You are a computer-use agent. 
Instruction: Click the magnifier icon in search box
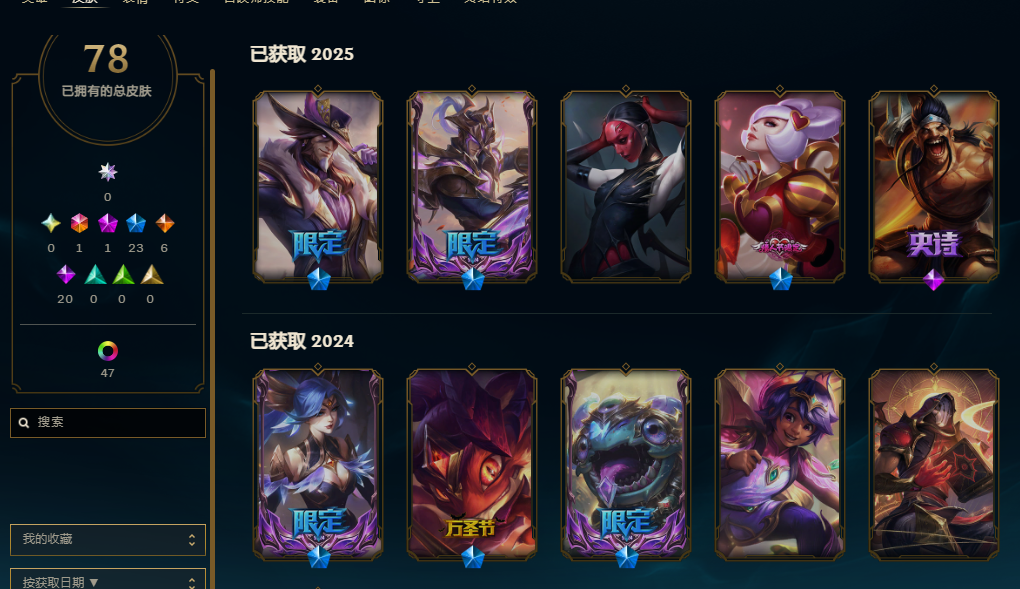[x=24, y=423]
